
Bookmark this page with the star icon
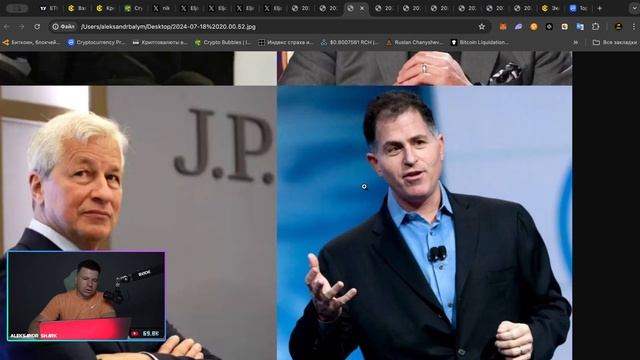coord(482,27)
